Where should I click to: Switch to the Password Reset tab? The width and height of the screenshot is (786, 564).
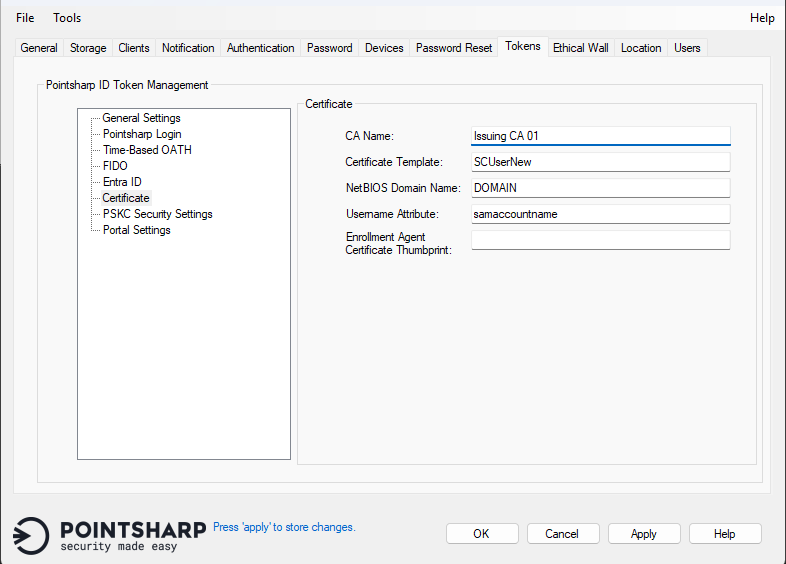(x=454, y=48)
